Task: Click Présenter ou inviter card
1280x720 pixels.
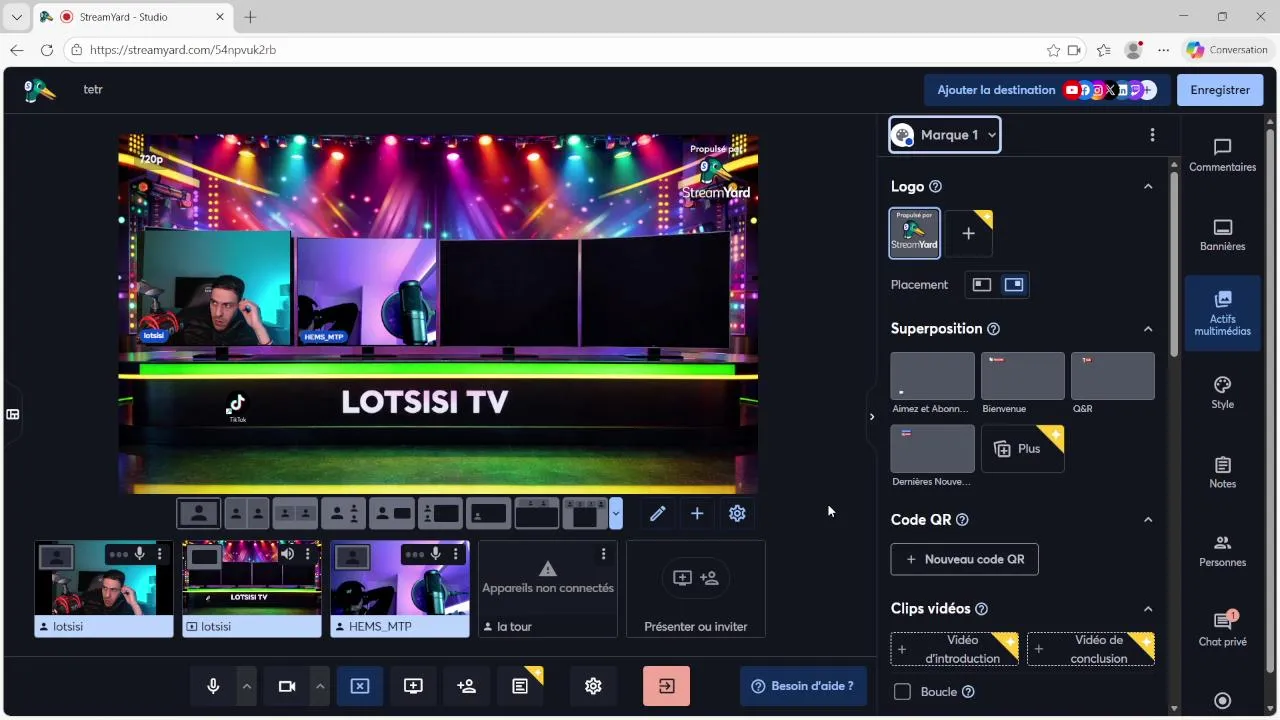Action: pos(696,589)
